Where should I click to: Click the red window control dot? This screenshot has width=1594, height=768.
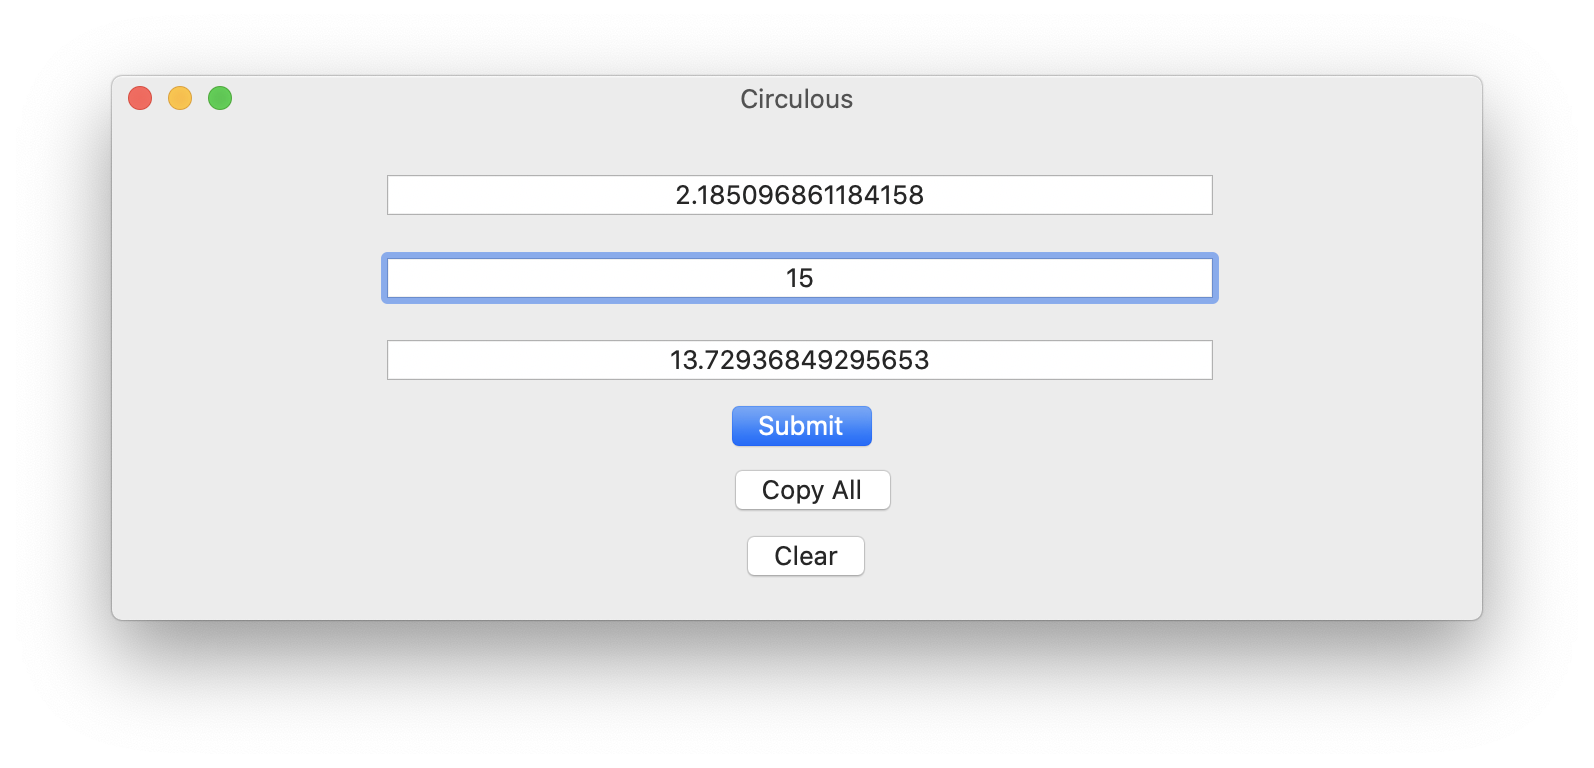coord(140,98)
